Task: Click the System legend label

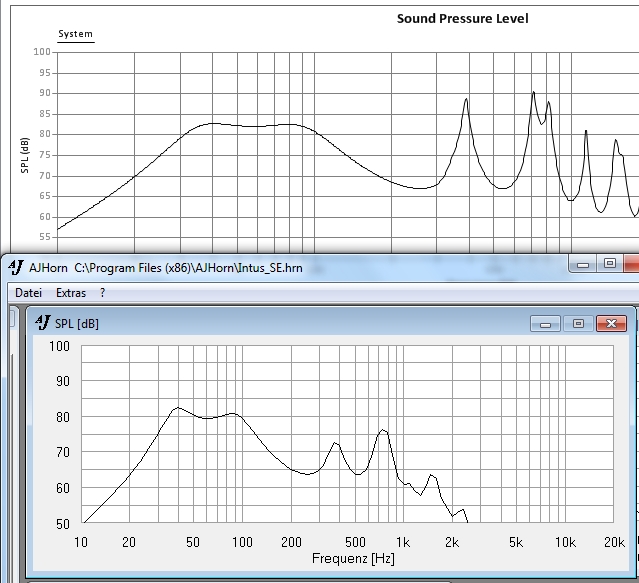Action: coord(75,34)
